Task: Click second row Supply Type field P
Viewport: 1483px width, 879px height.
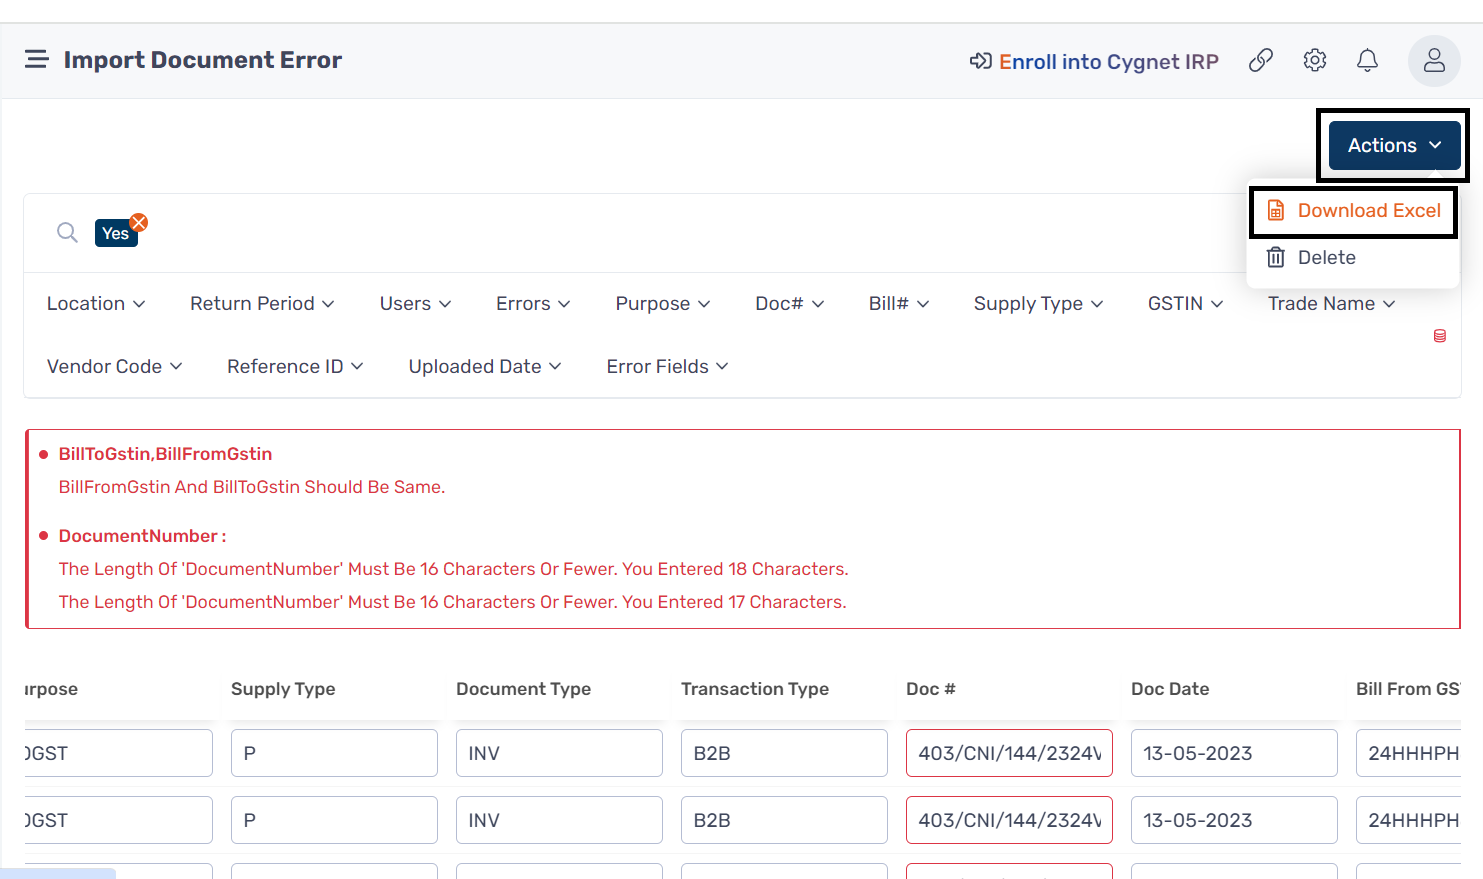Action: (x=334, y=820)
